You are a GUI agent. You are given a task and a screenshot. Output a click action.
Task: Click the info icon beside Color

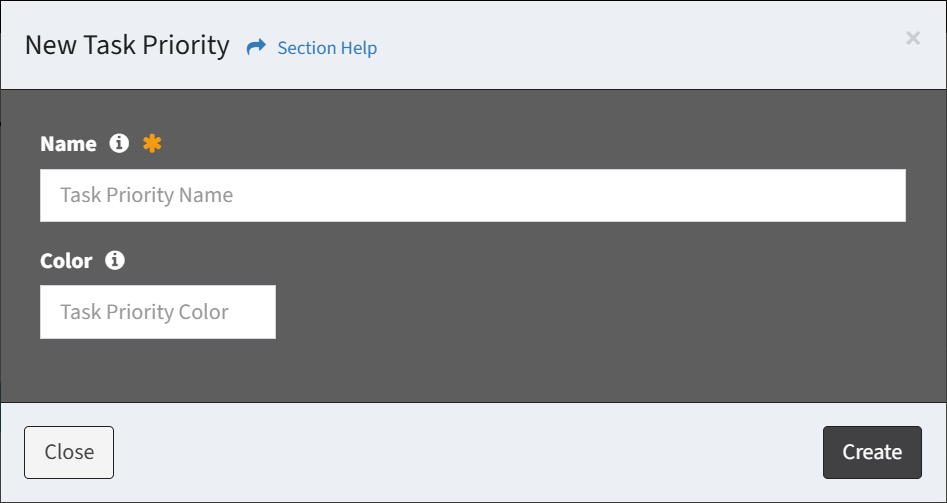click(x=115, y=260)
